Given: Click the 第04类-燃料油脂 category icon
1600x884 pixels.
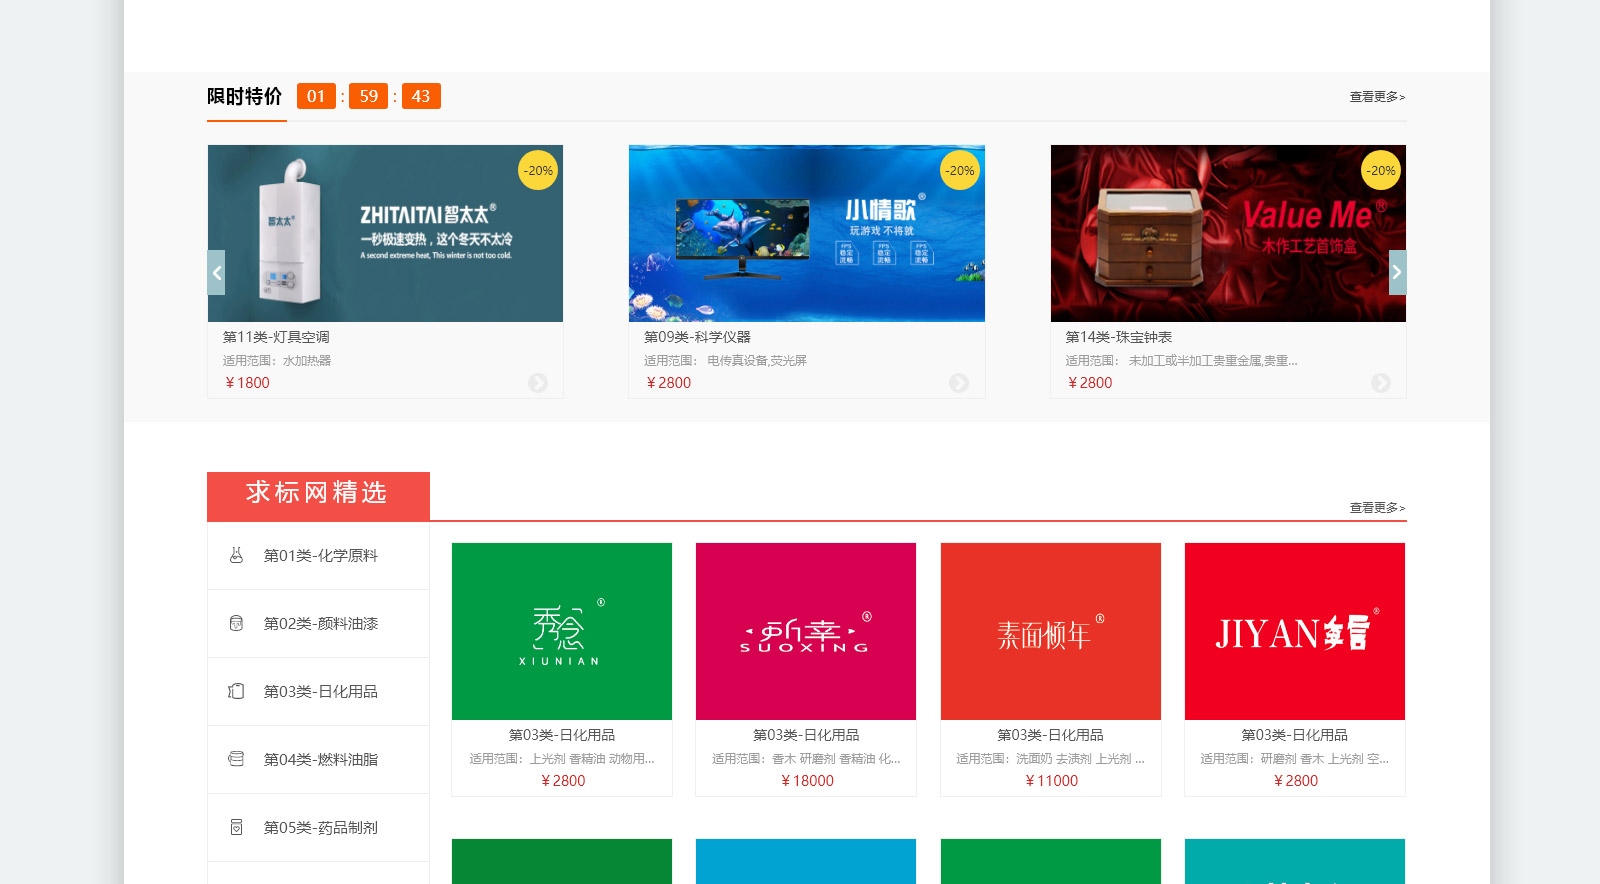Looking at the screenshot, I should pyautogui.click(x=236, y=759).
